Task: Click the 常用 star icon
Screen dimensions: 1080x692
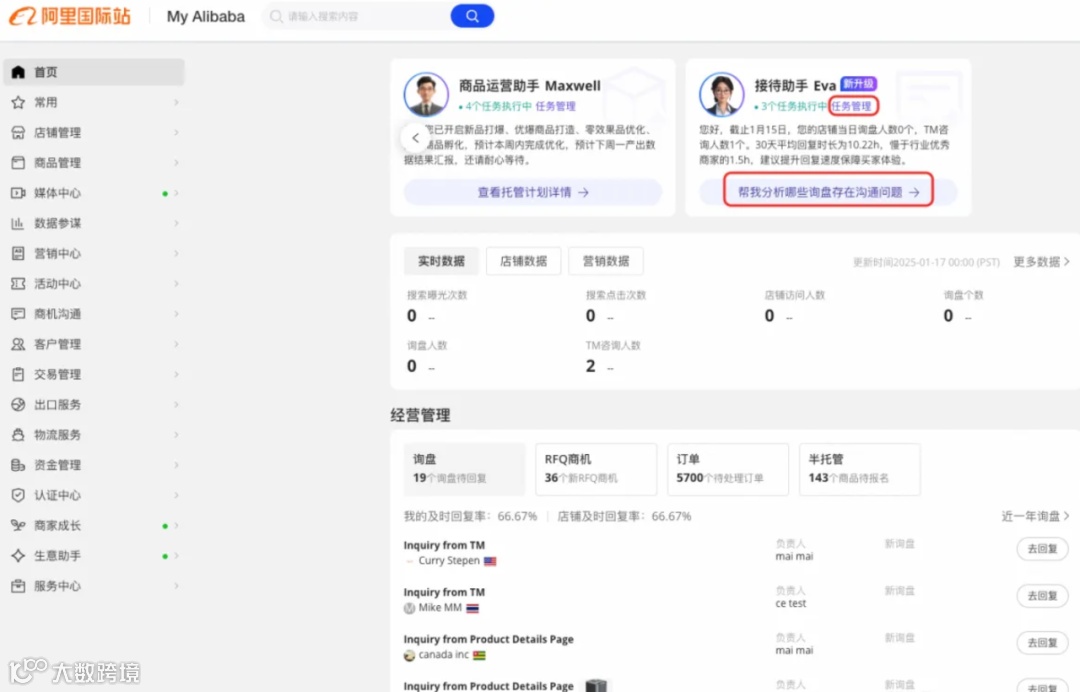Action: 19,102
